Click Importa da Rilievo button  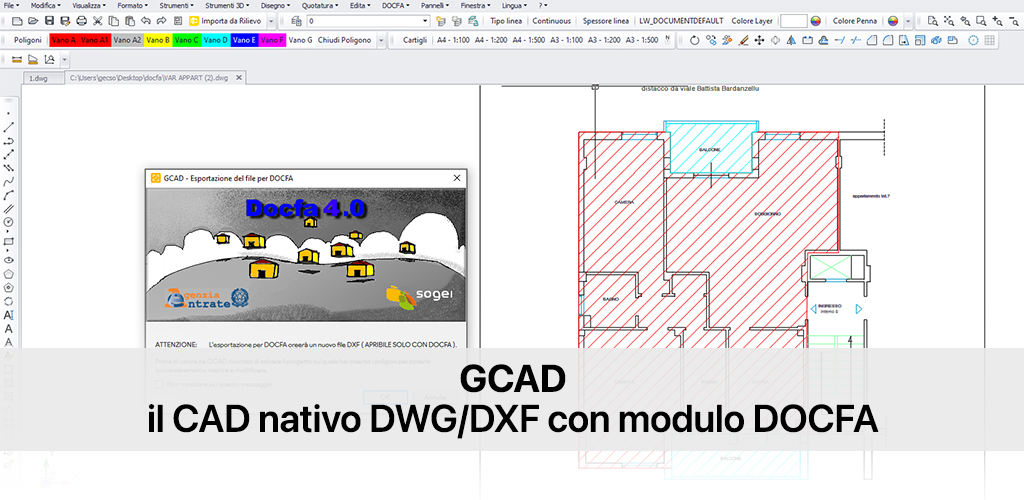[225, 21]
